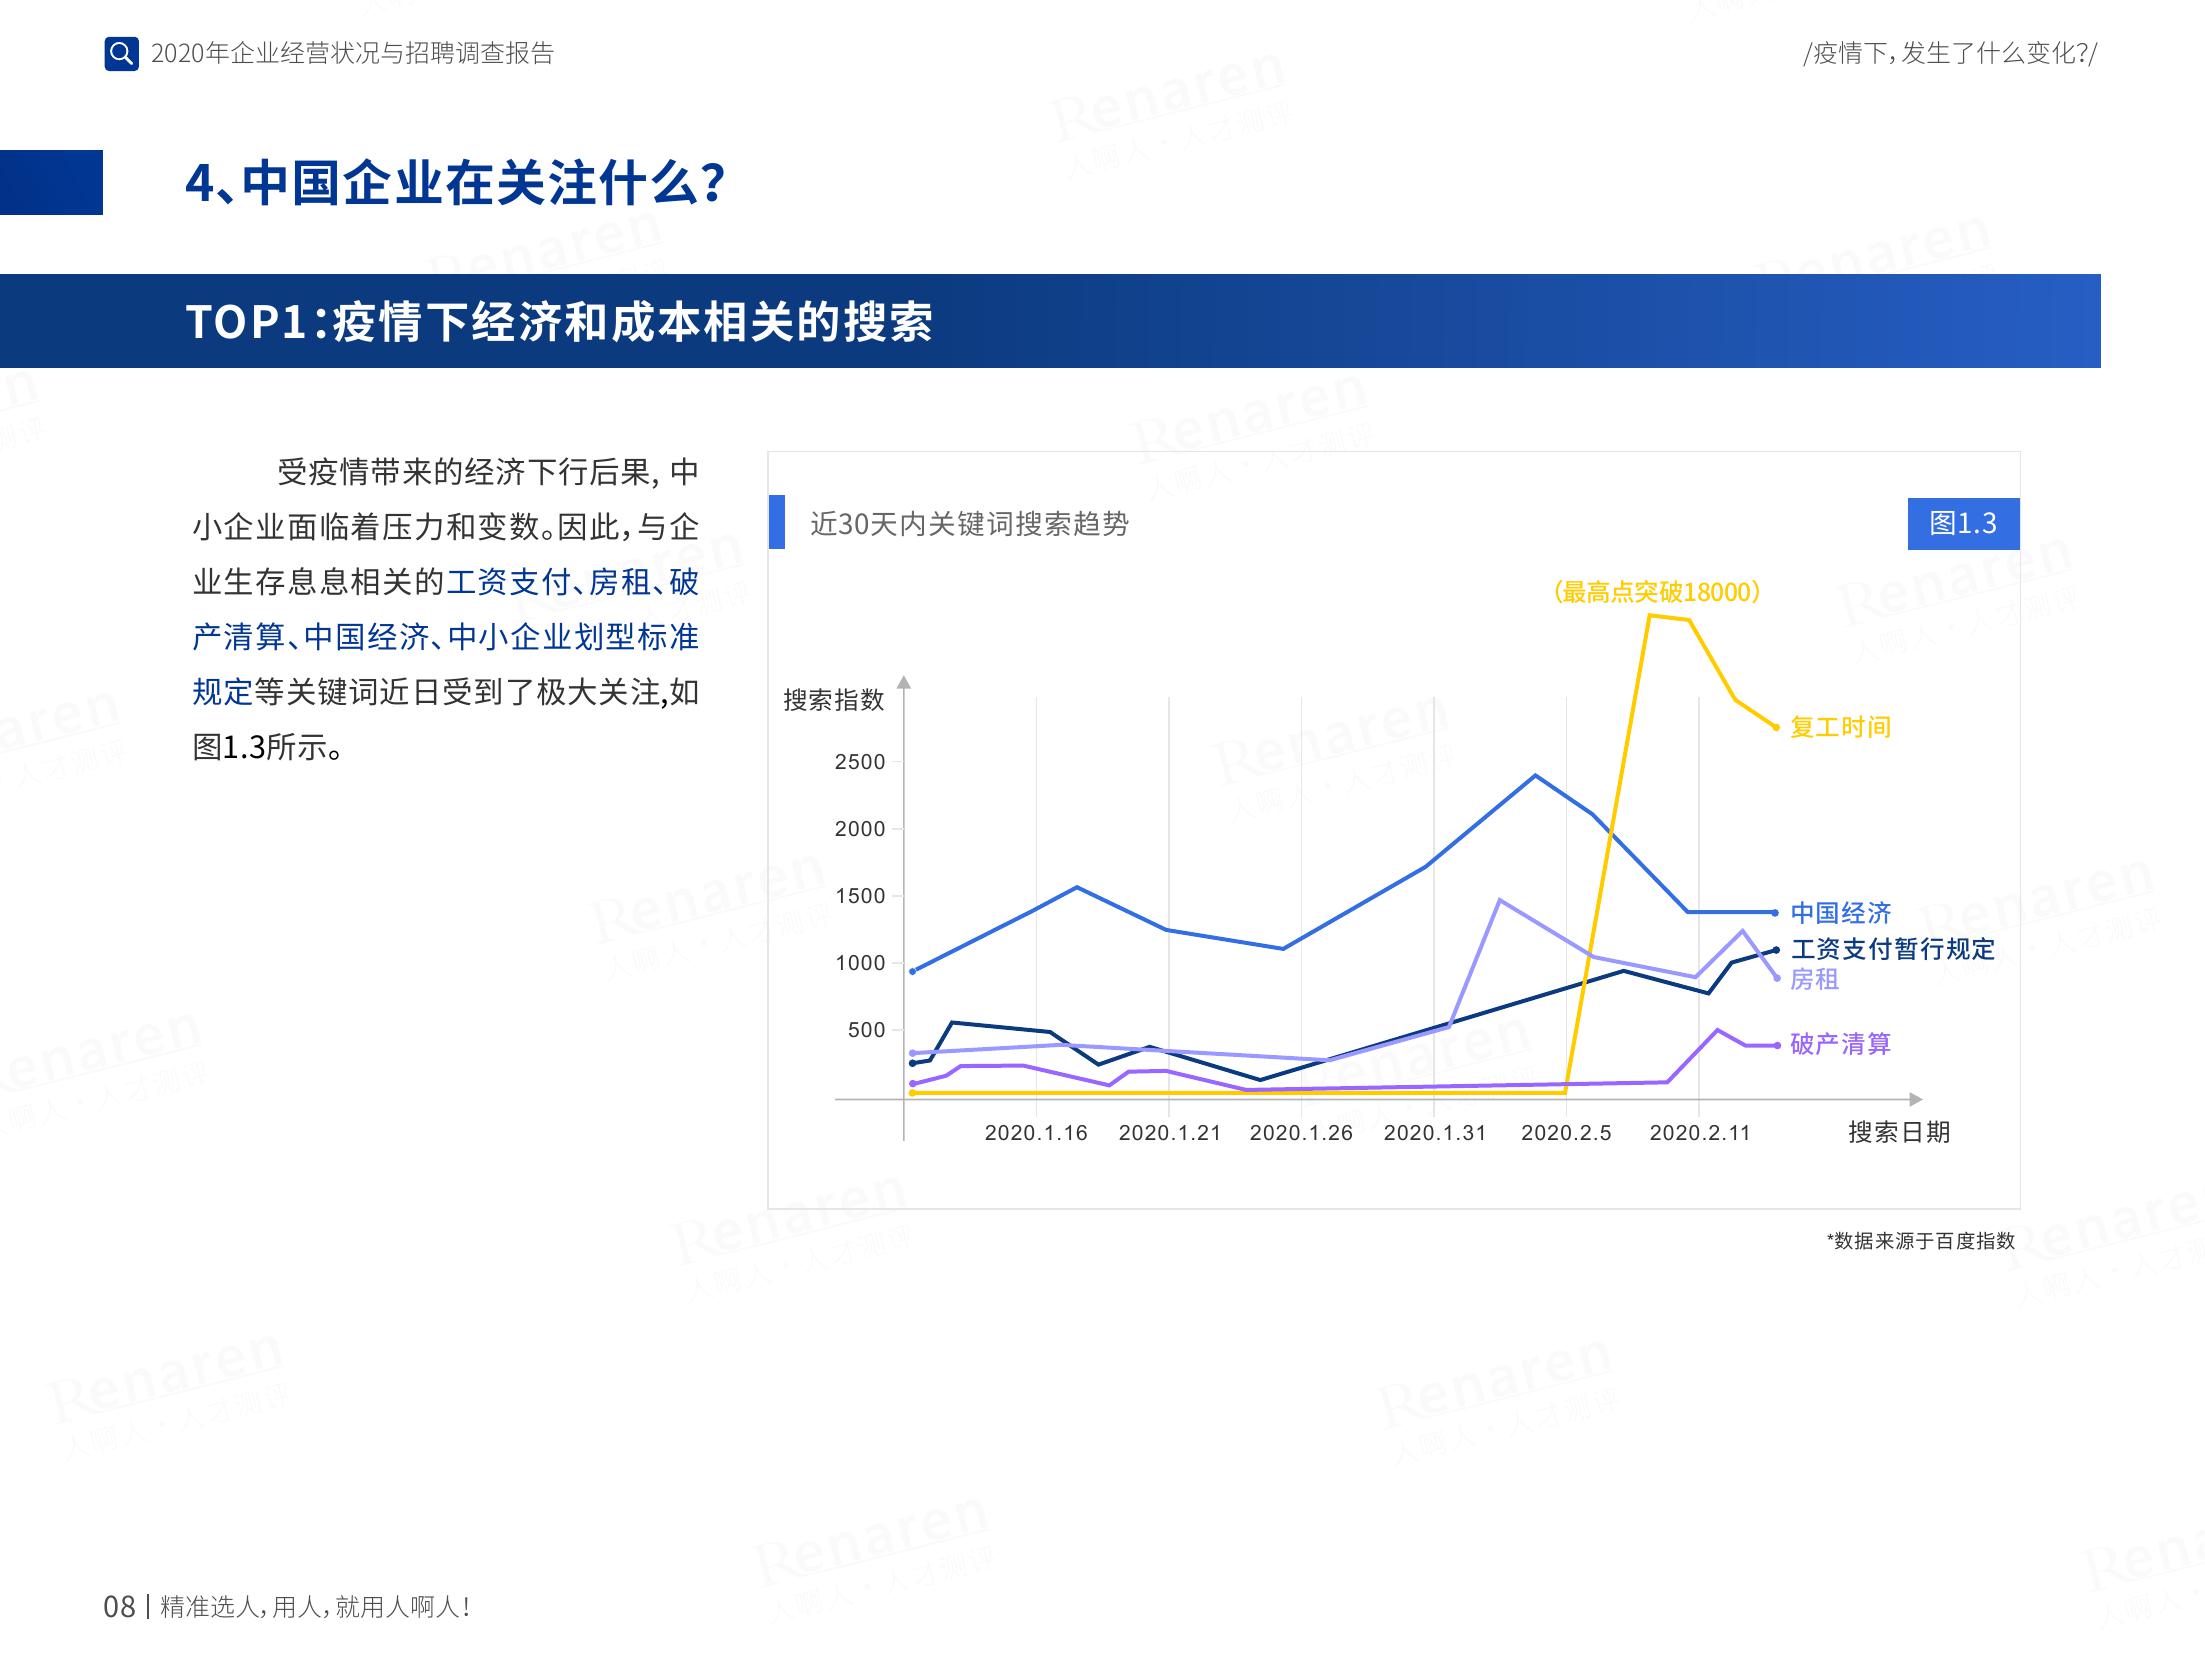This screenshot has height=1654, width=2205.
Task: Click the magnifier search icon in header
Action: pos(121,53)
